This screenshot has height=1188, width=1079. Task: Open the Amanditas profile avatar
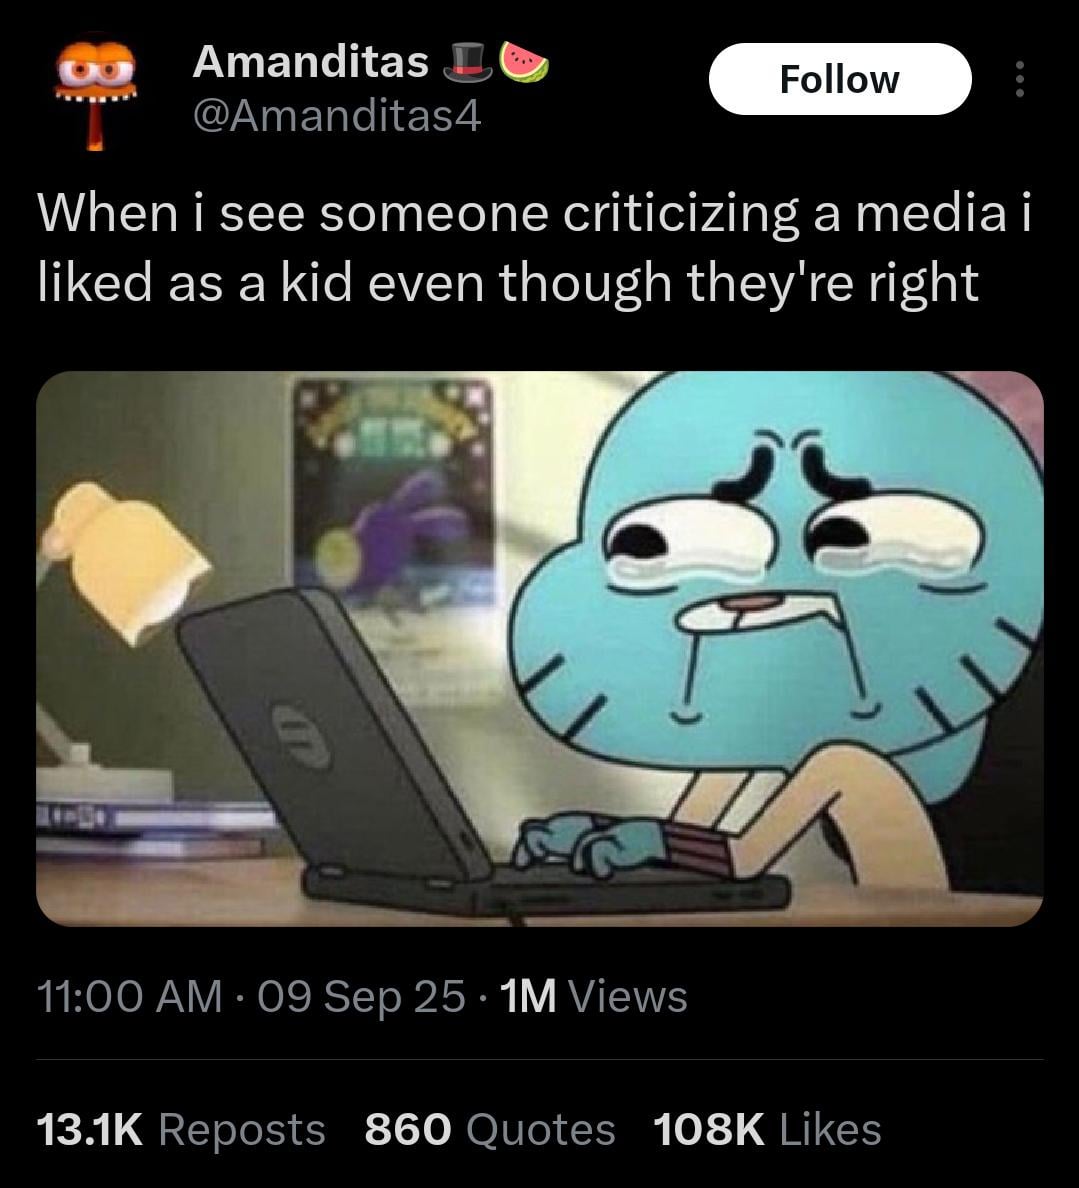pyautogui.click(x=95, y=92)
